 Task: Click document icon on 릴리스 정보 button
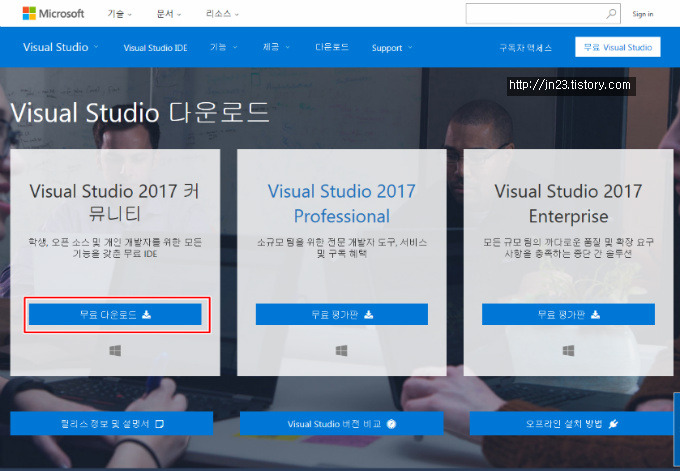(160, 424)
